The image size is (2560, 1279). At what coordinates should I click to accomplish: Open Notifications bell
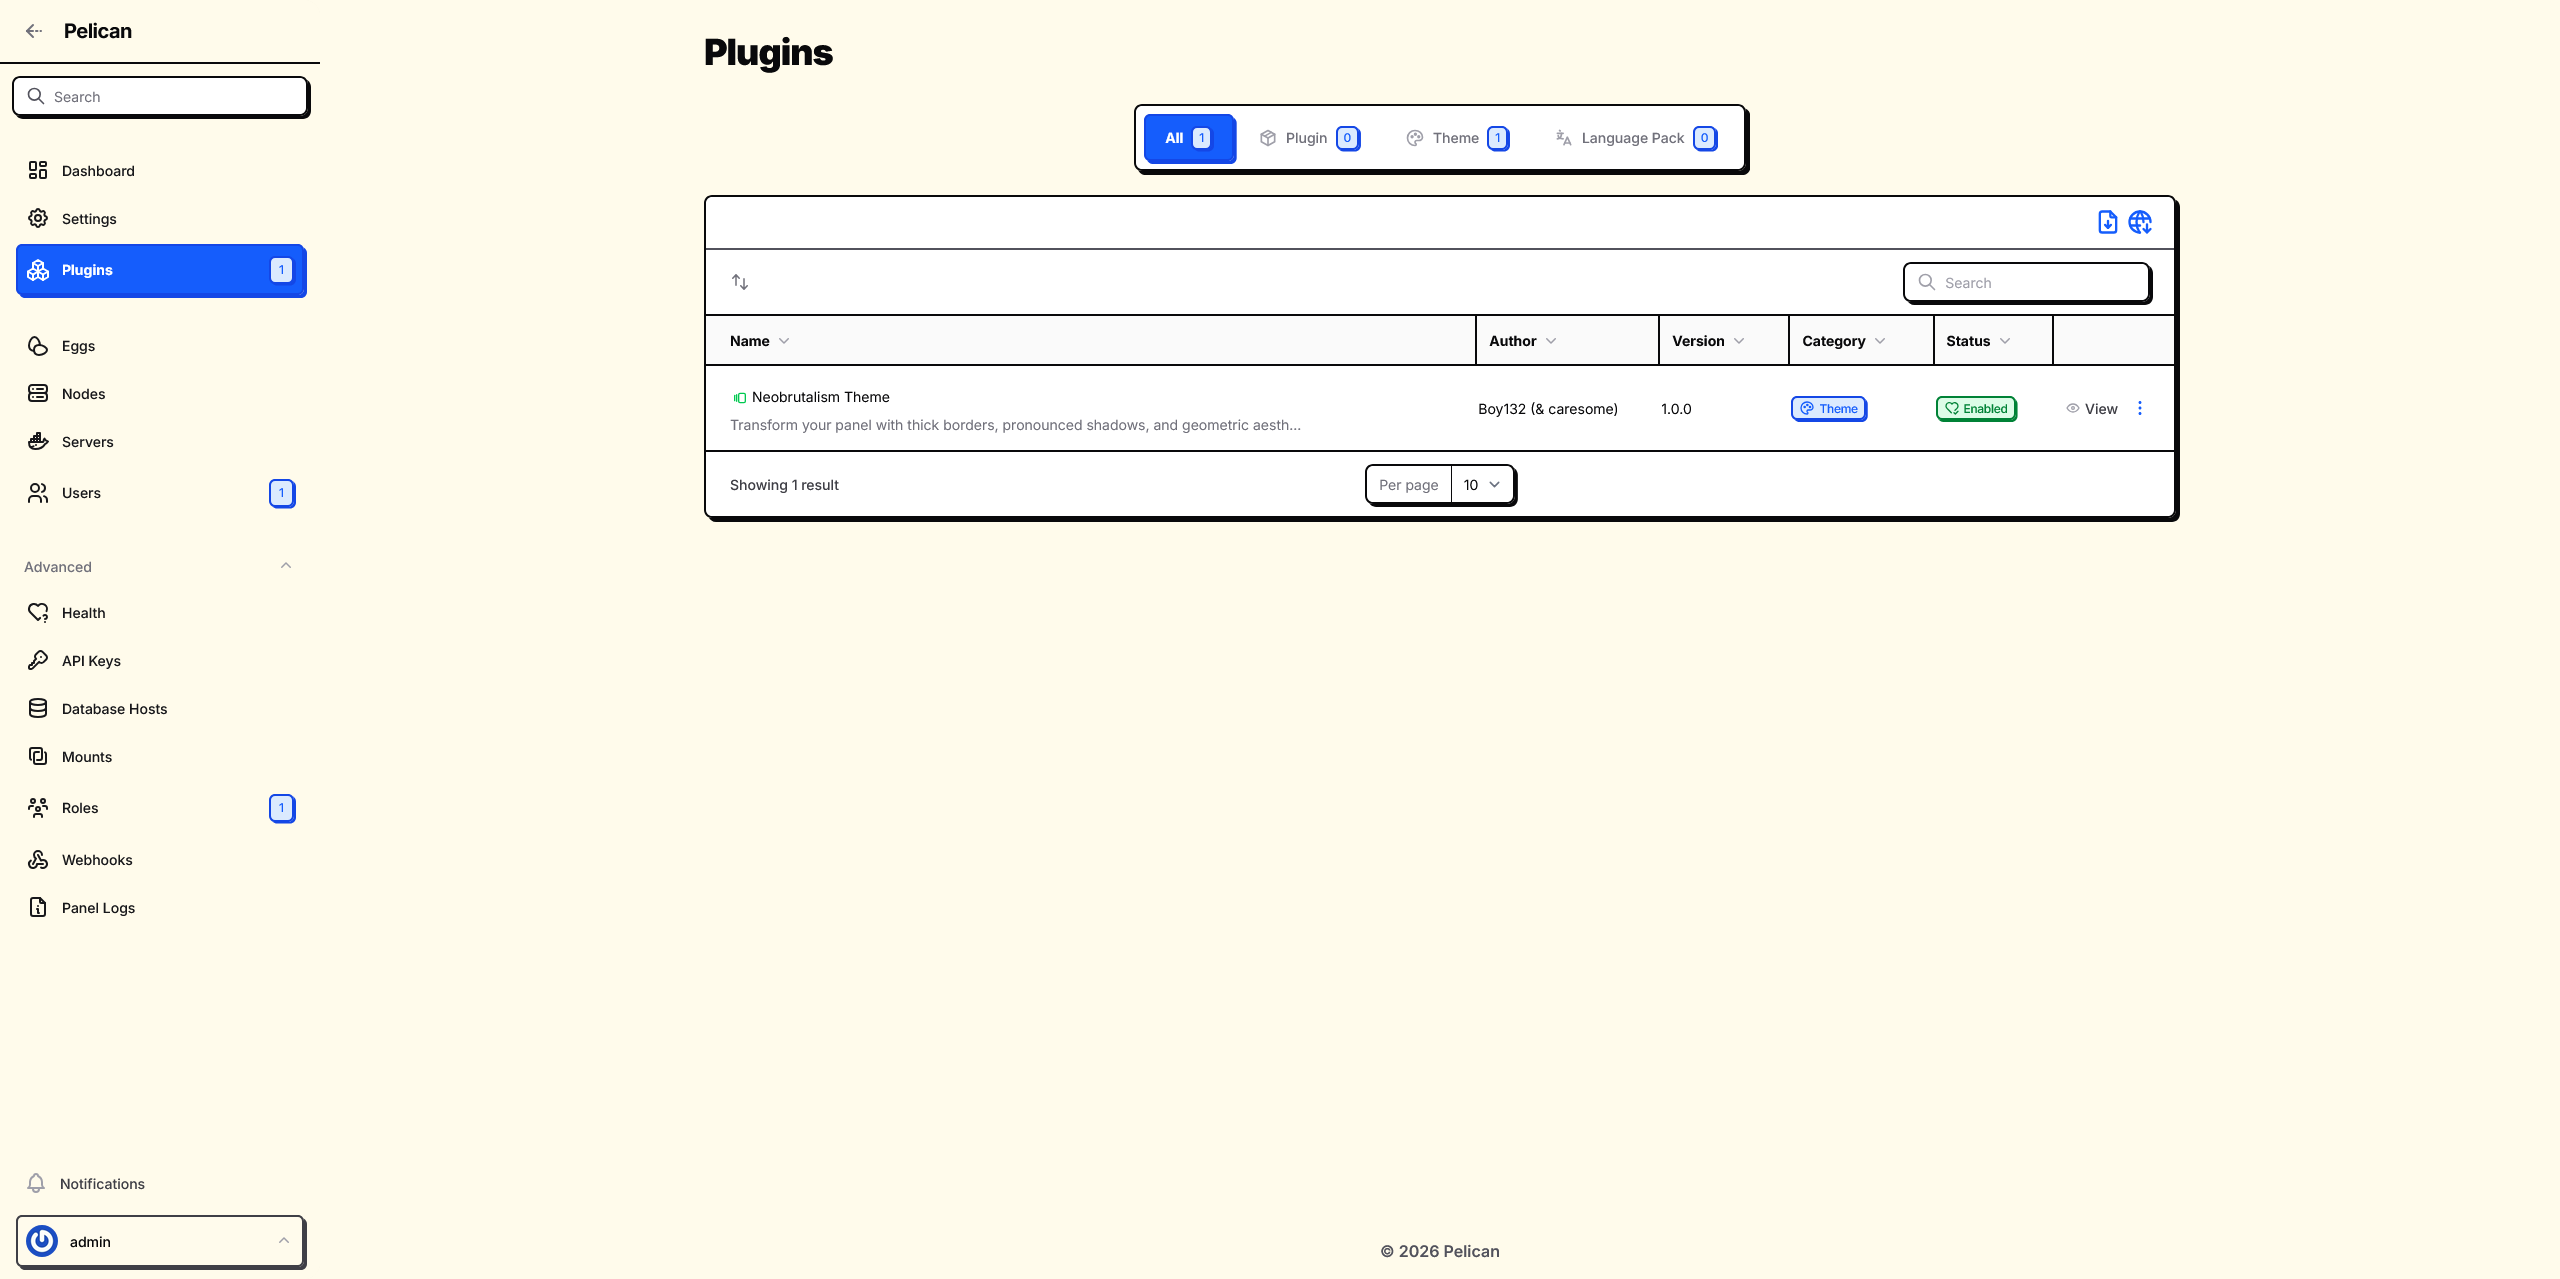tap(160, 1184)
